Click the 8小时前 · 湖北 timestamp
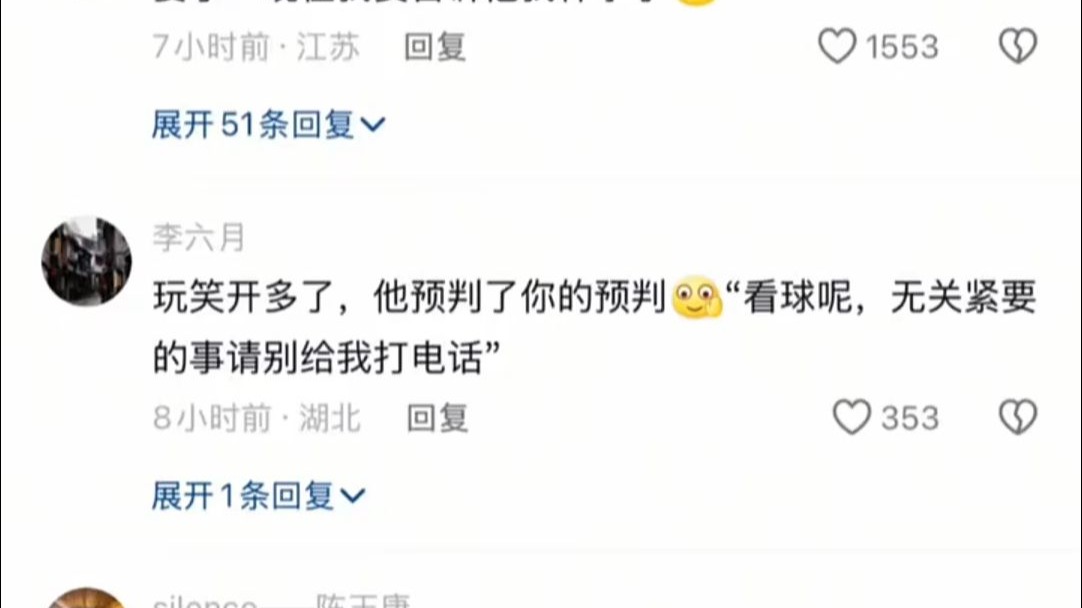 [x=257, y=418]
